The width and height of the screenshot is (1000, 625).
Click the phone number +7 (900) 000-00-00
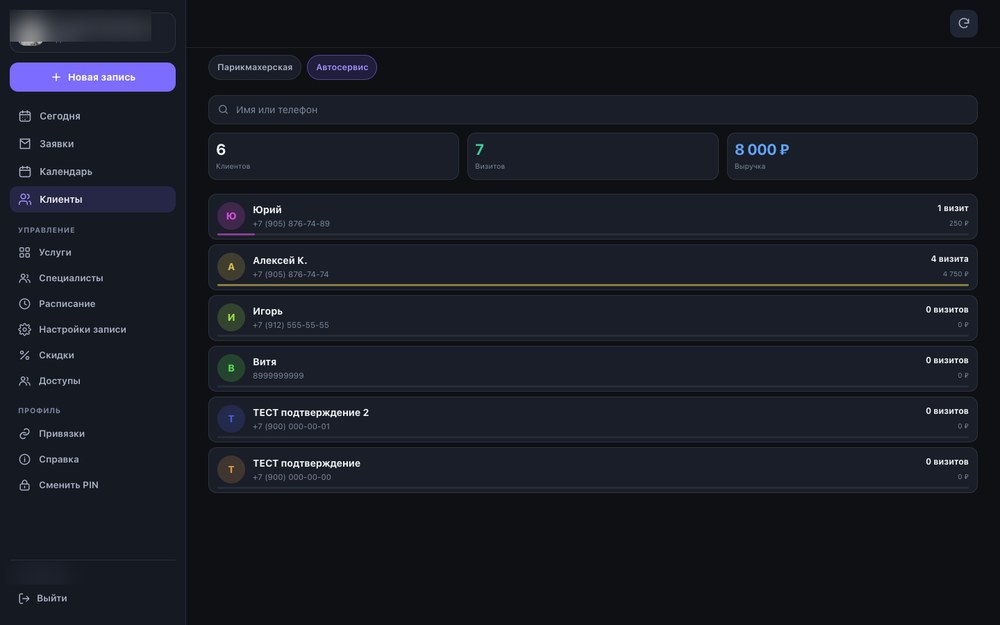pyautogui.click(x=292, y=477)
